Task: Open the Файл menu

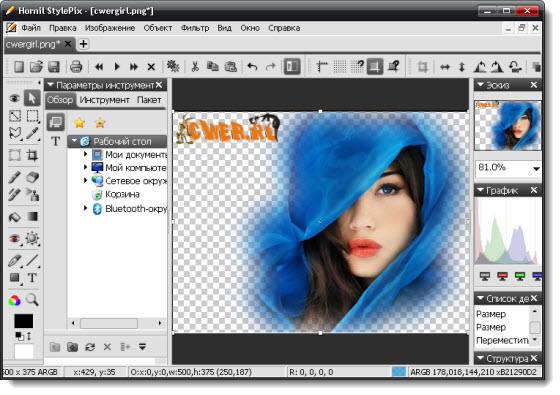Action: coord(31,28)
